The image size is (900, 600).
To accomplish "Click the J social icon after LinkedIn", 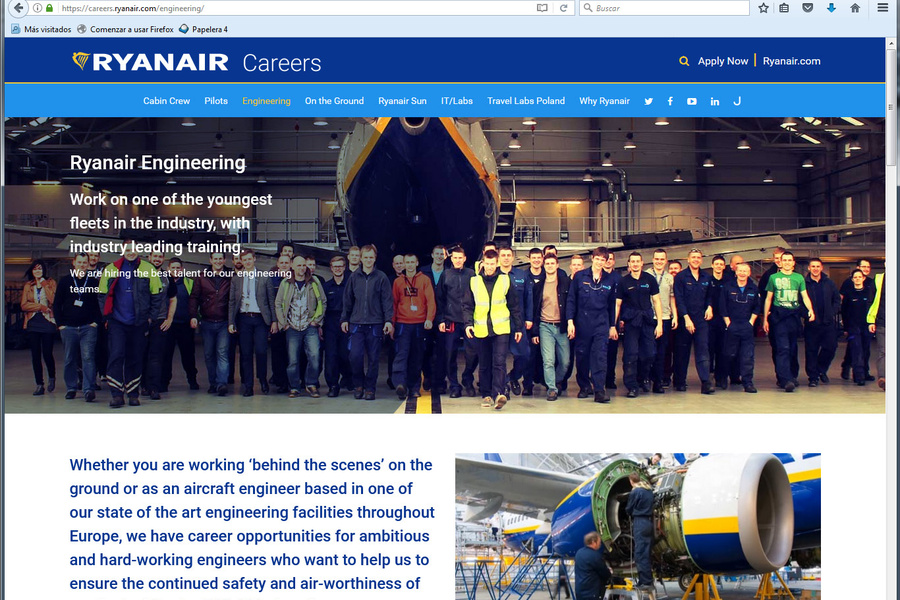I will [x=737, y=101].
